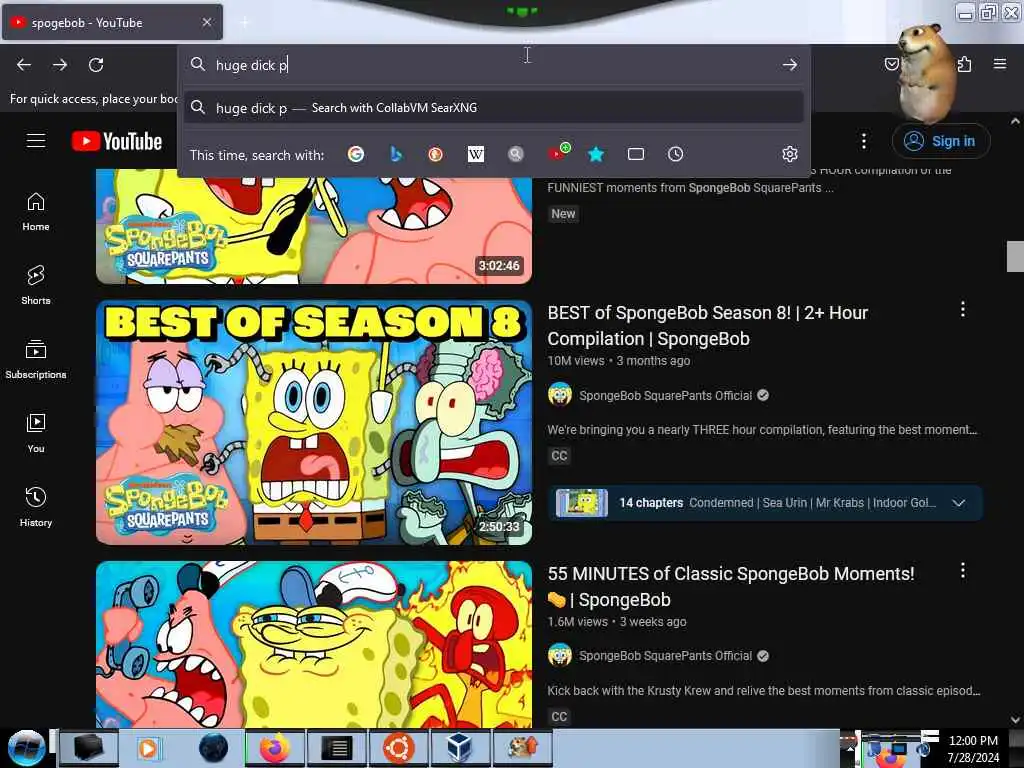Screen dimensions: 1024x768
Task: Click the New badge under first video
Action: click(563, 214)
